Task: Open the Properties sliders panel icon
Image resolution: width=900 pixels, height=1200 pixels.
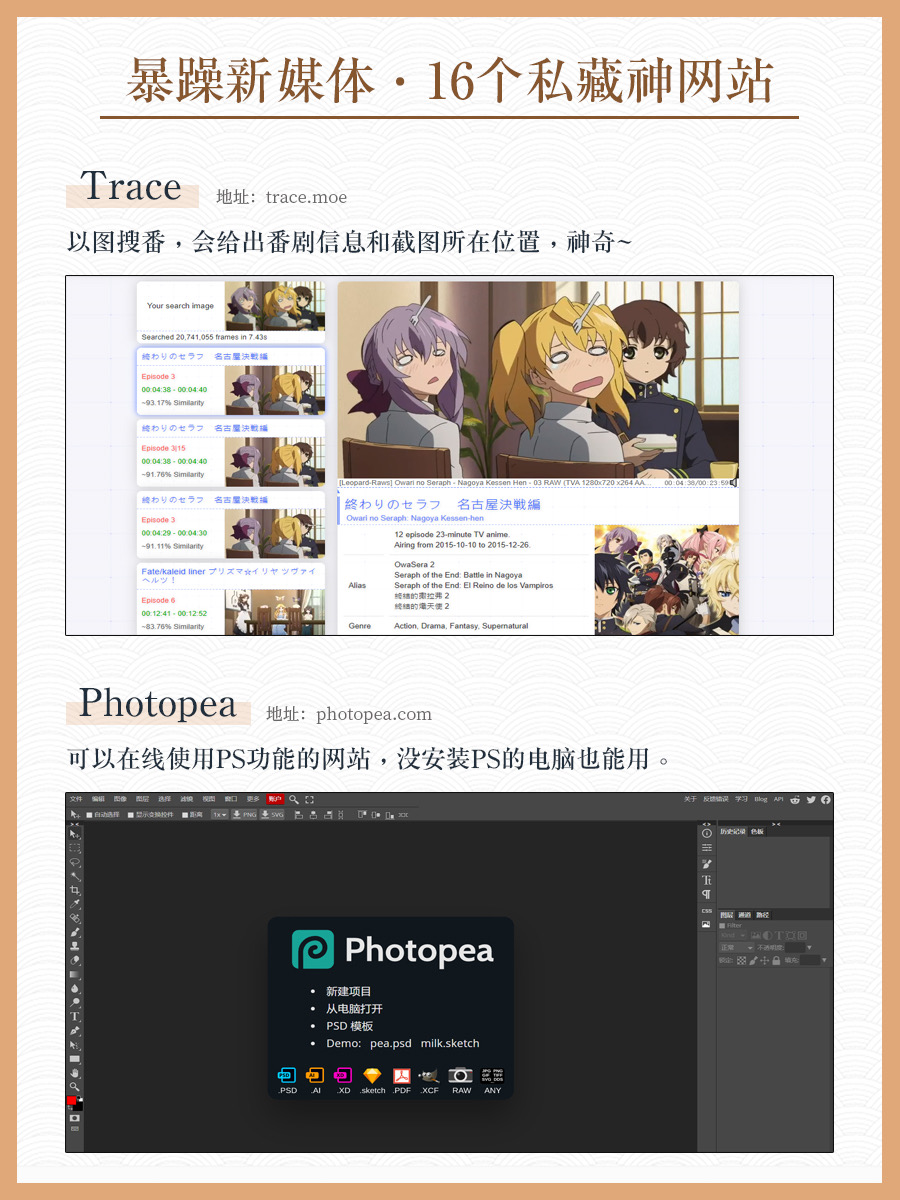Action: (707, 847)
